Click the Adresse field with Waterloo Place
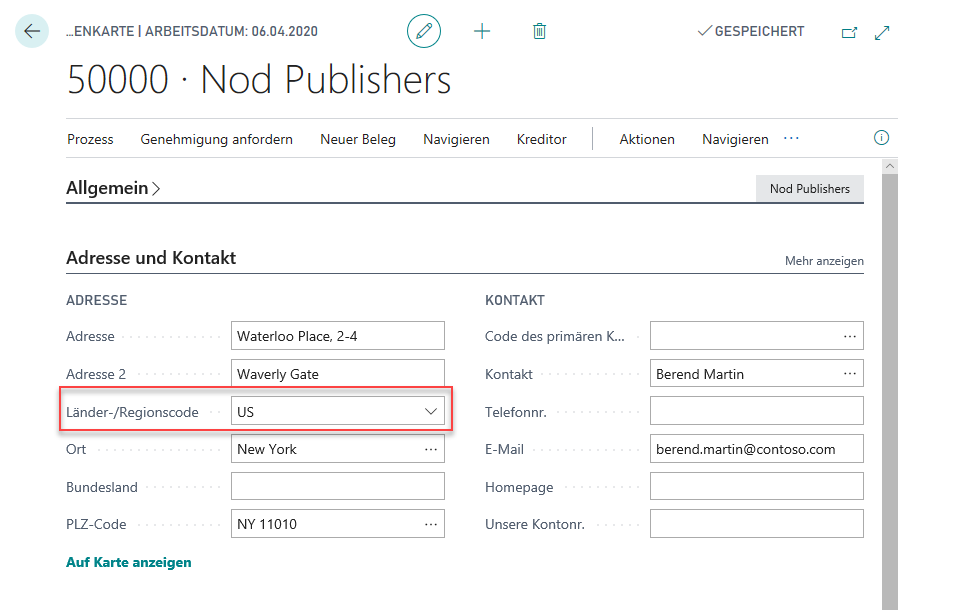 tap(337, 336)
